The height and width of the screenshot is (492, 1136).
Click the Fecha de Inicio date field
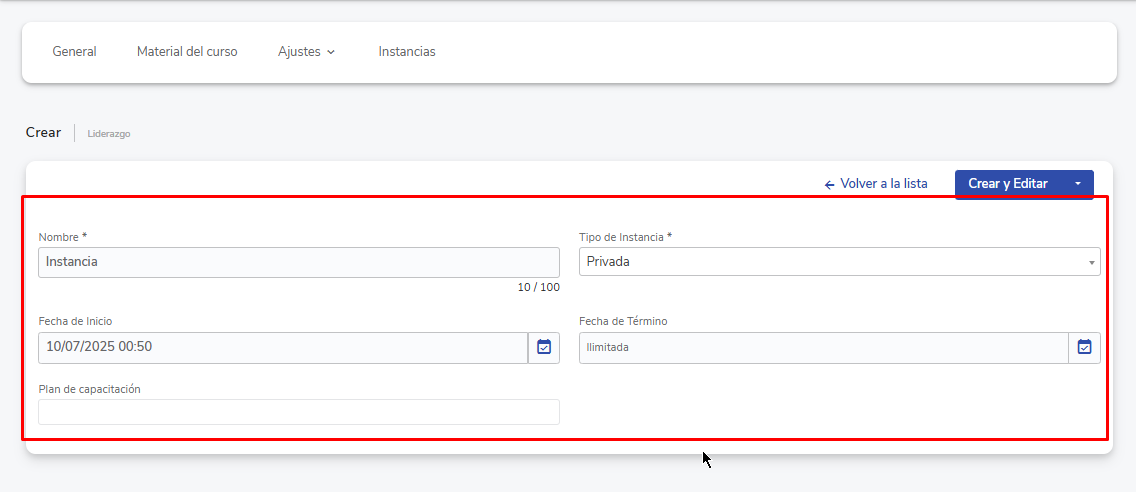click(x=283, y=348)
